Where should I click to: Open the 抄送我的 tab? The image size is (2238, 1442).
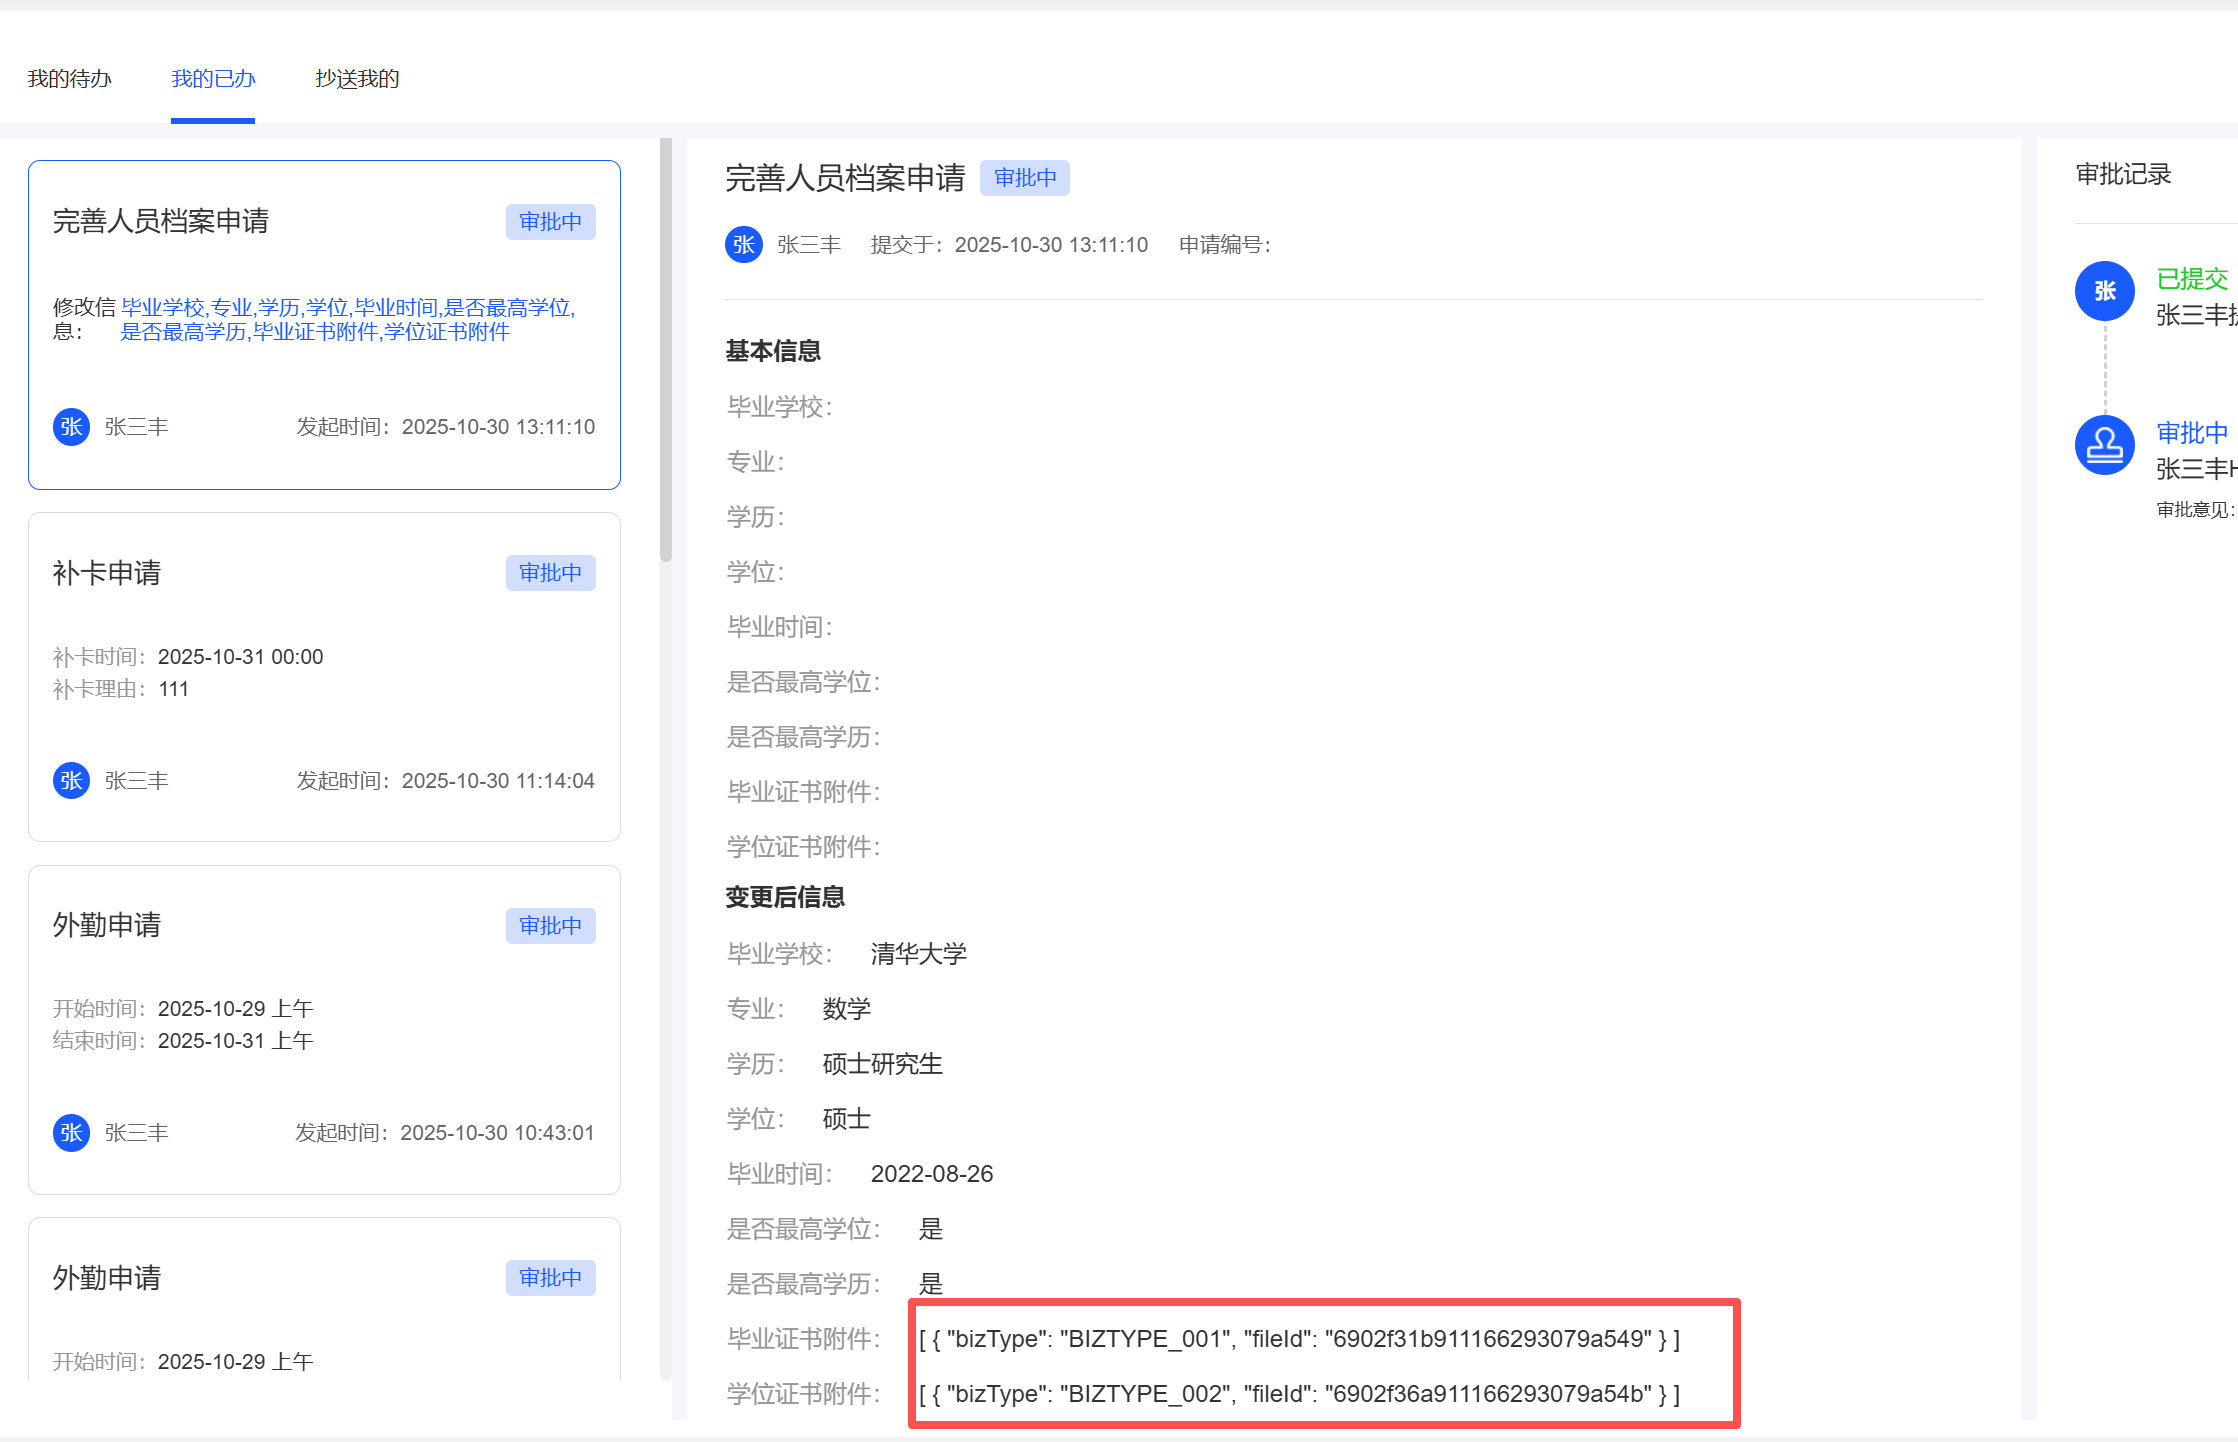tap(357, 79)
